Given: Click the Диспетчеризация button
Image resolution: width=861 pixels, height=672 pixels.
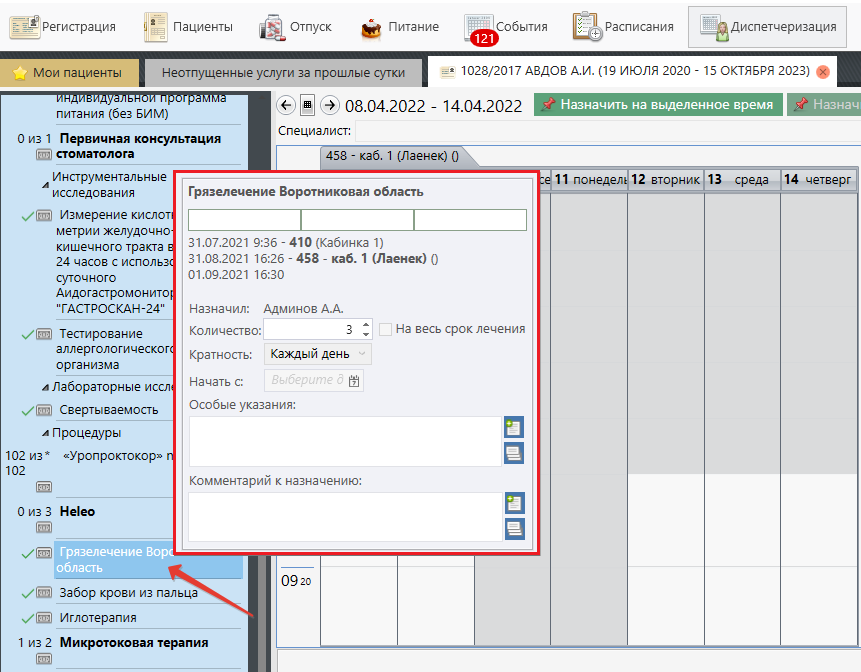Looking at the screenshot, I should tap(768, 27).
